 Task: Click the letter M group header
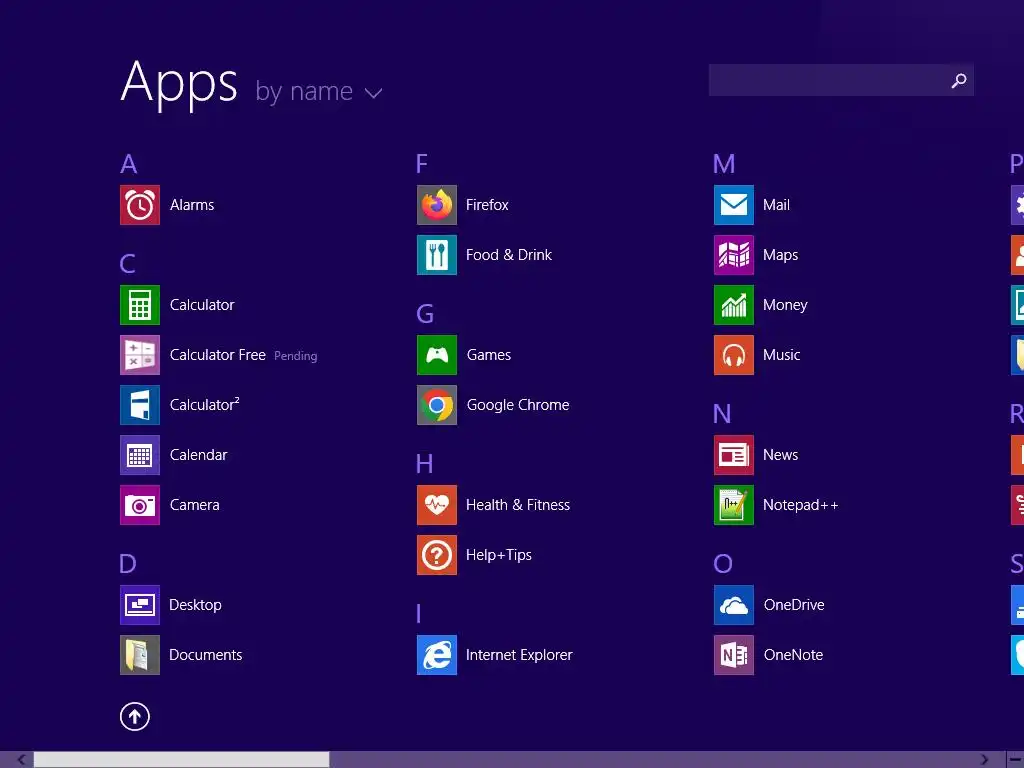pos(724,164)
